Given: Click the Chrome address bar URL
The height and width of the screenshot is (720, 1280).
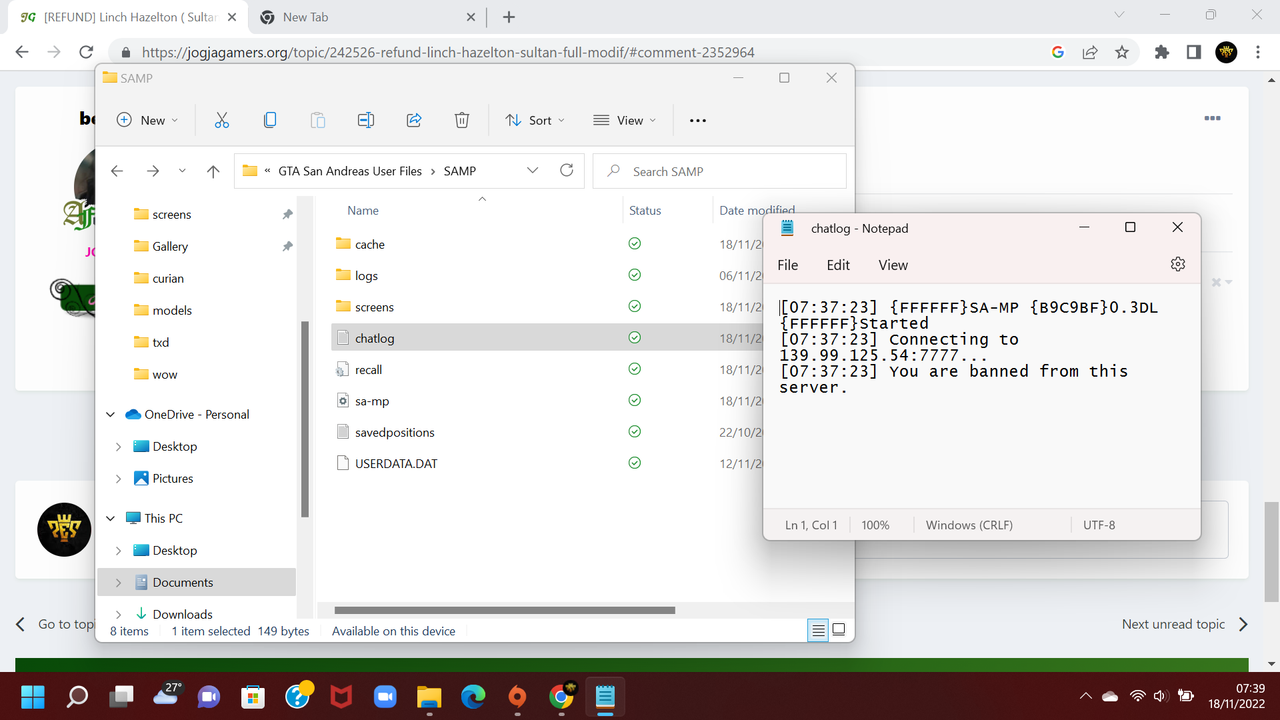Looking at the screenshot, I should click(448, 52).
